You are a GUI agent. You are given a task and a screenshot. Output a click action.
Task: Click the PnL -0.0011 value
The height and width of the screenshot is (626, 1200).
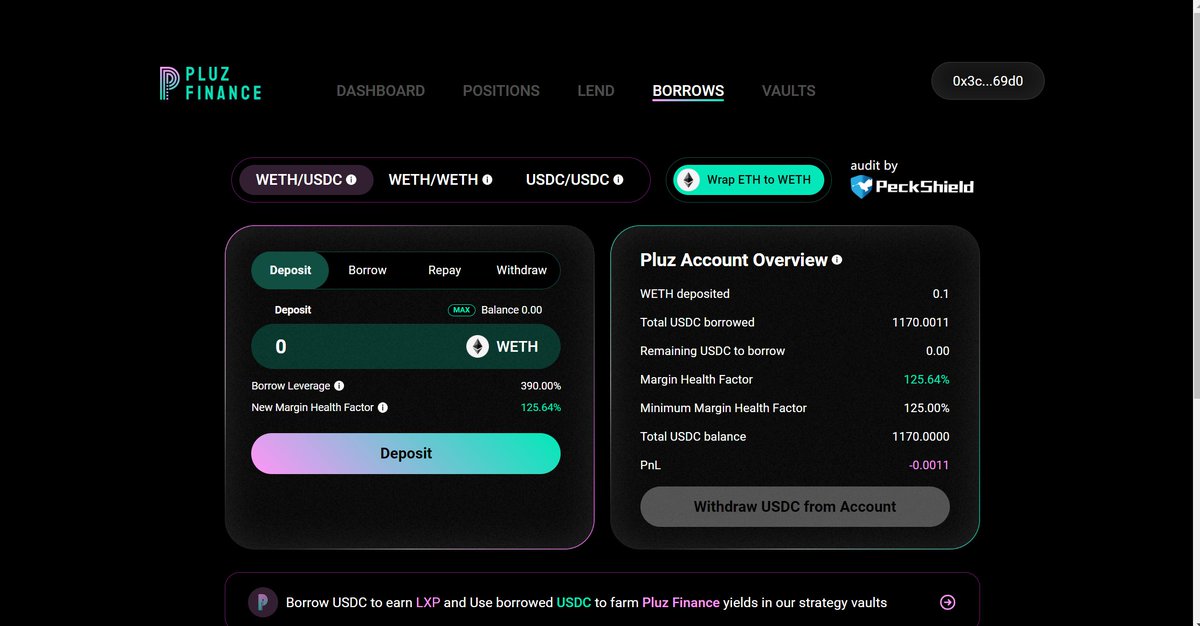pyautogui.click(x=929, y=465)
